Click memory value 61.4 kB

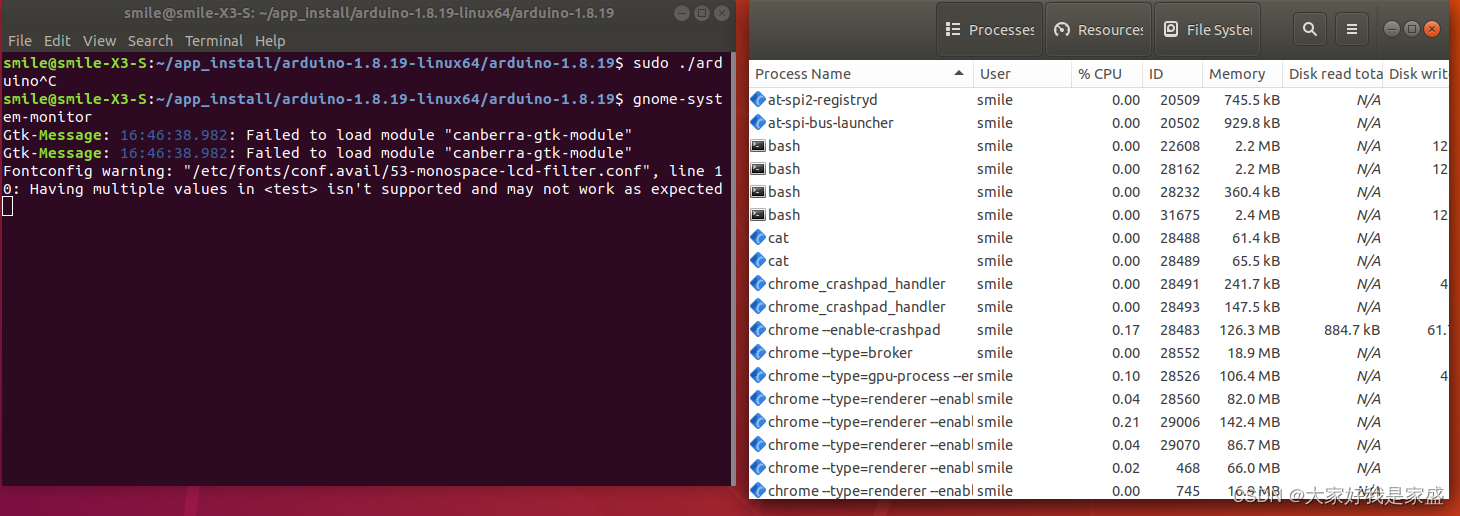(1256, 238)
